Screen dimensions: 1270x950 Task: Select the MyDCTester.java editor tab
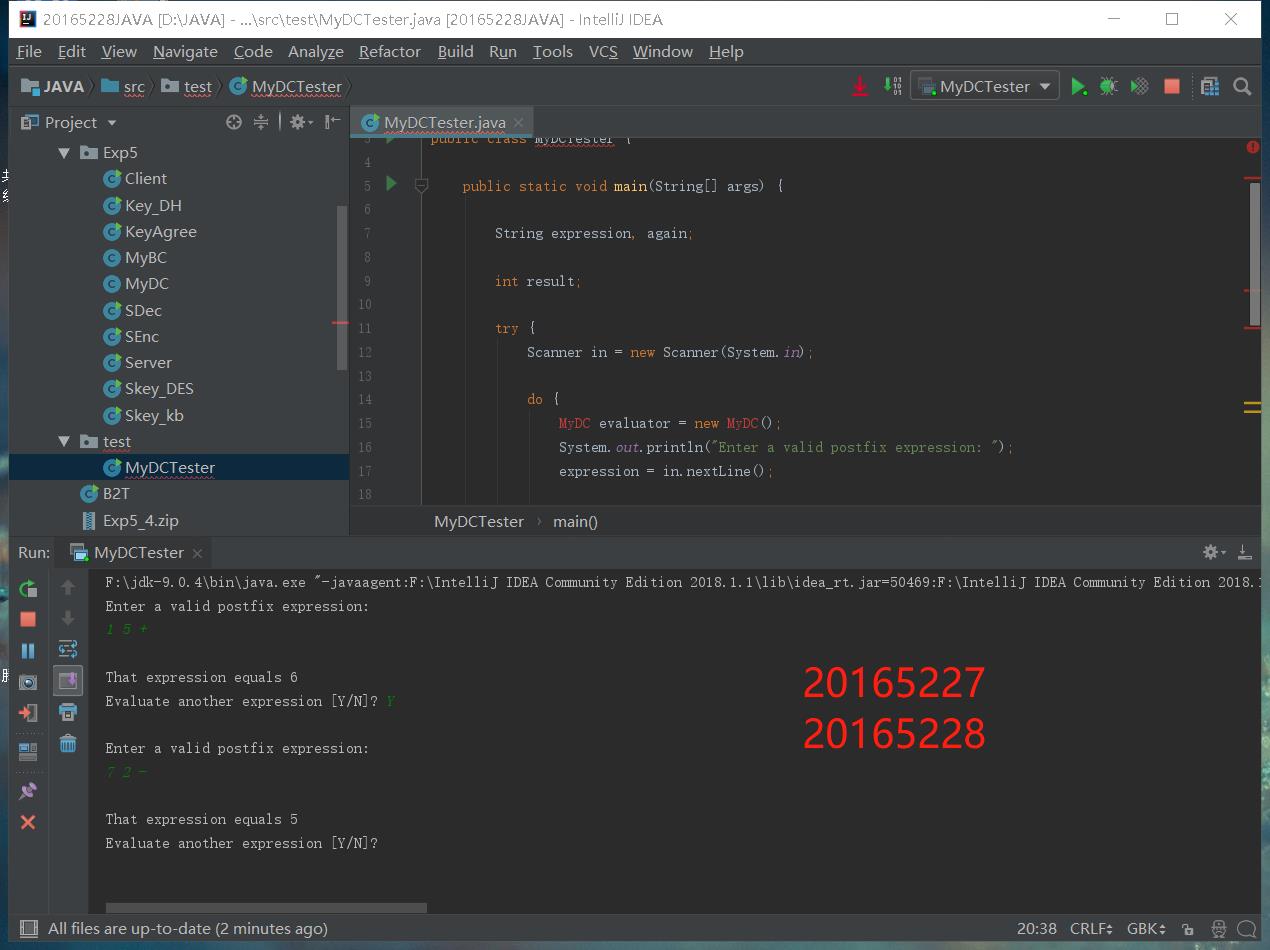(444, 122)
